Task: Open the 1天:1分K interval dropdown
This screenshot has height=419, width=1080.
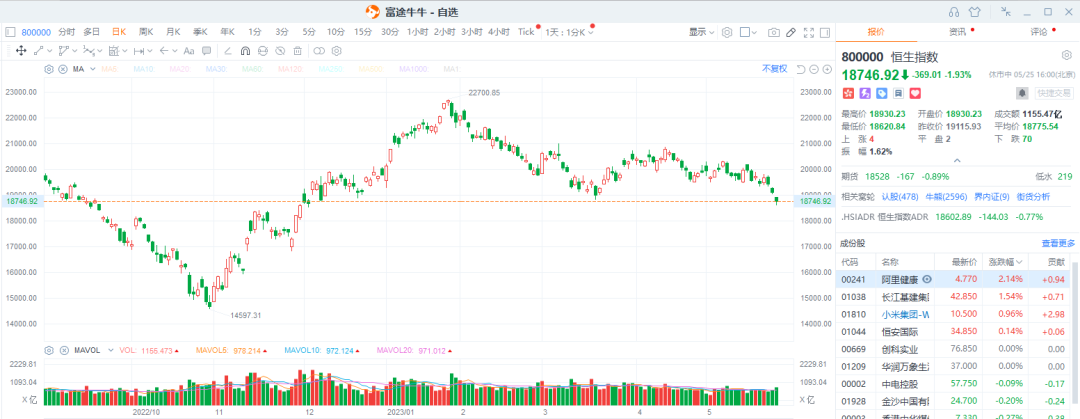Action: 569,32
